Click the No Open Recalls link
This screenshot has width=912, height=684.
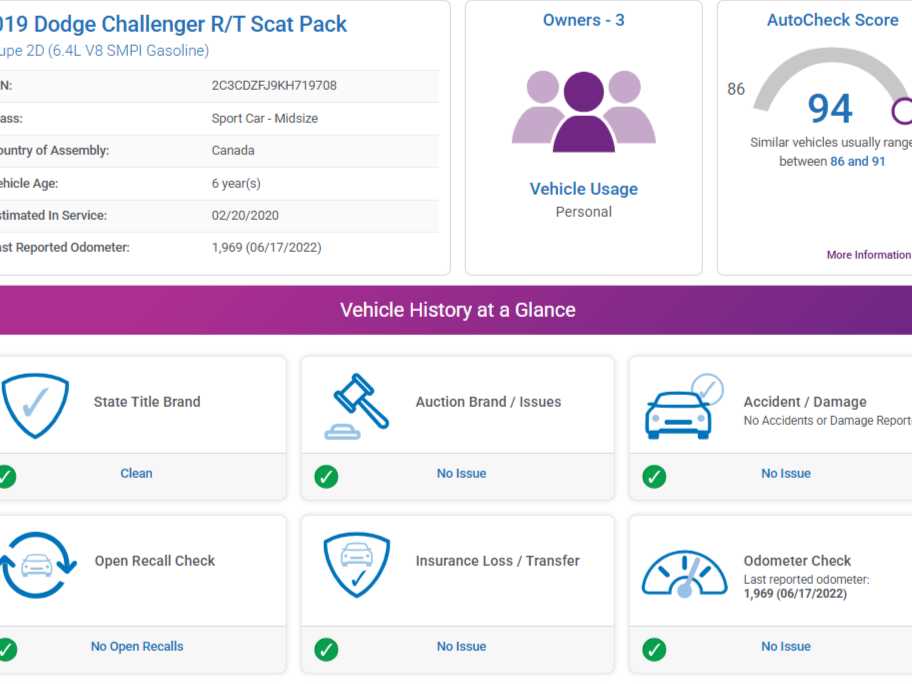(137, 646)
